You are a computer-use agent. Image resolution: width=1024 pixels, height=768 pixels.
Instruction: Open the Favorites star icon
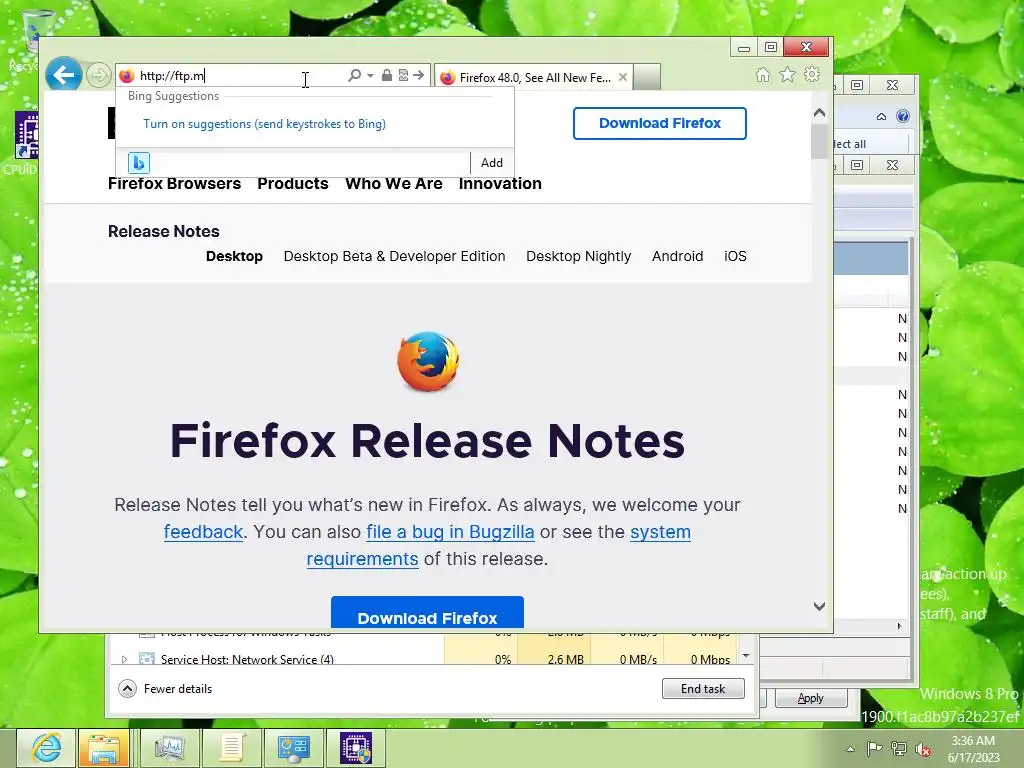pos(788,75)
